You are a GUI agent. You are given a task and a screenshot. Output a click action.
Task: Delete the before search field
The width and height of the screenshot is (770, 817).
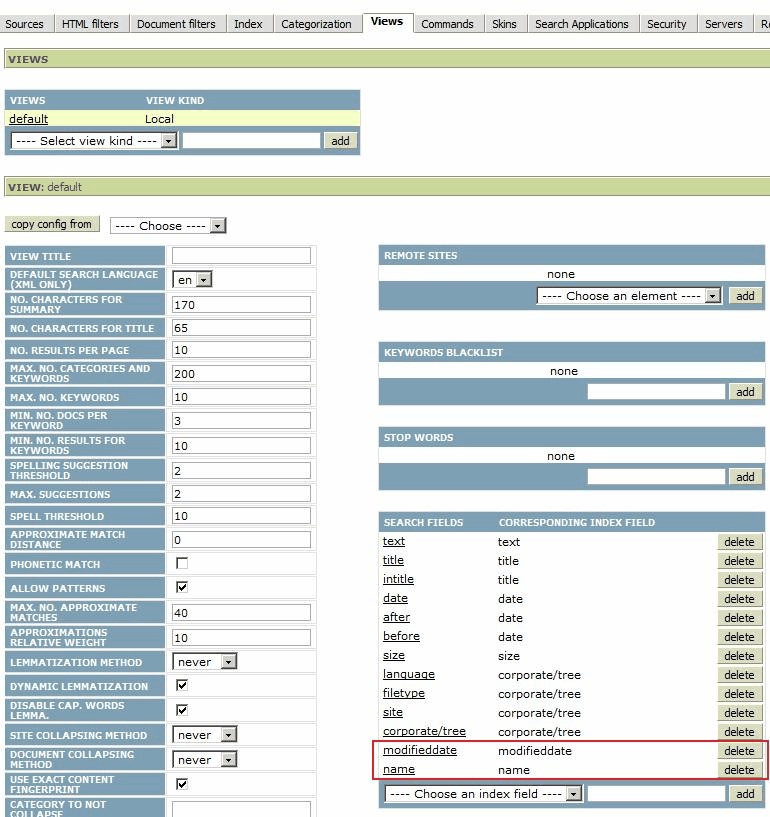click(x=739, y=637)
